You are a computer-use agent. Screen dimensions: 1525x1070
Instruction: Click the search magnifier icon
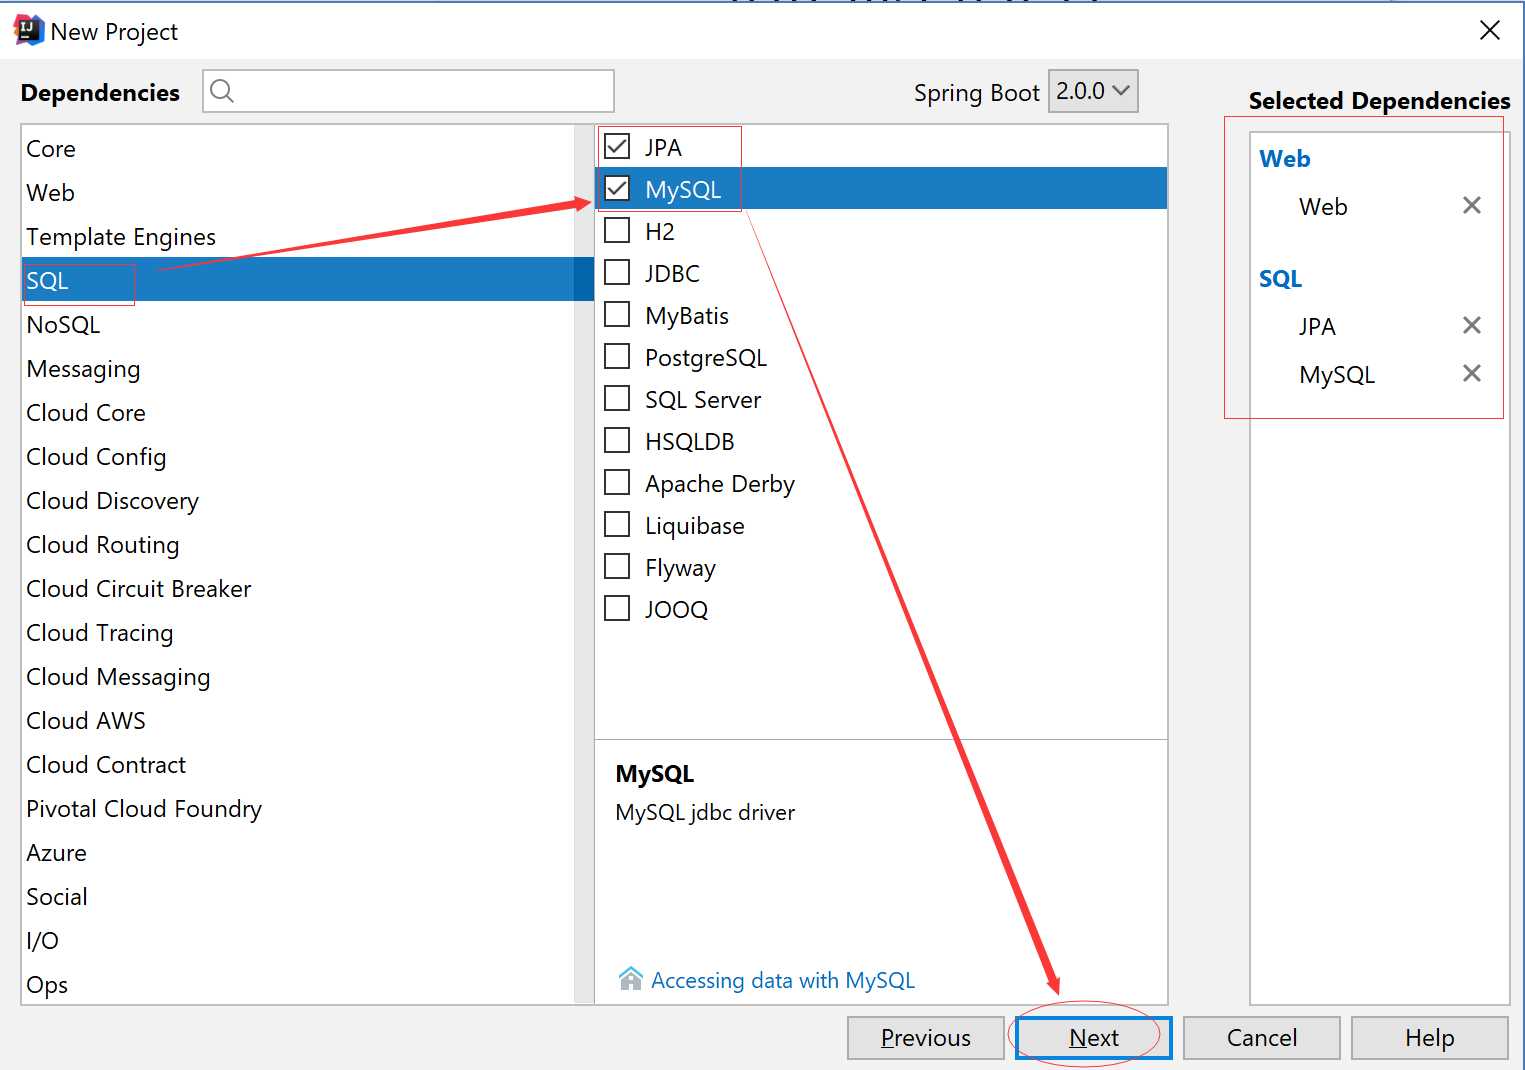[x=222, y=91]
